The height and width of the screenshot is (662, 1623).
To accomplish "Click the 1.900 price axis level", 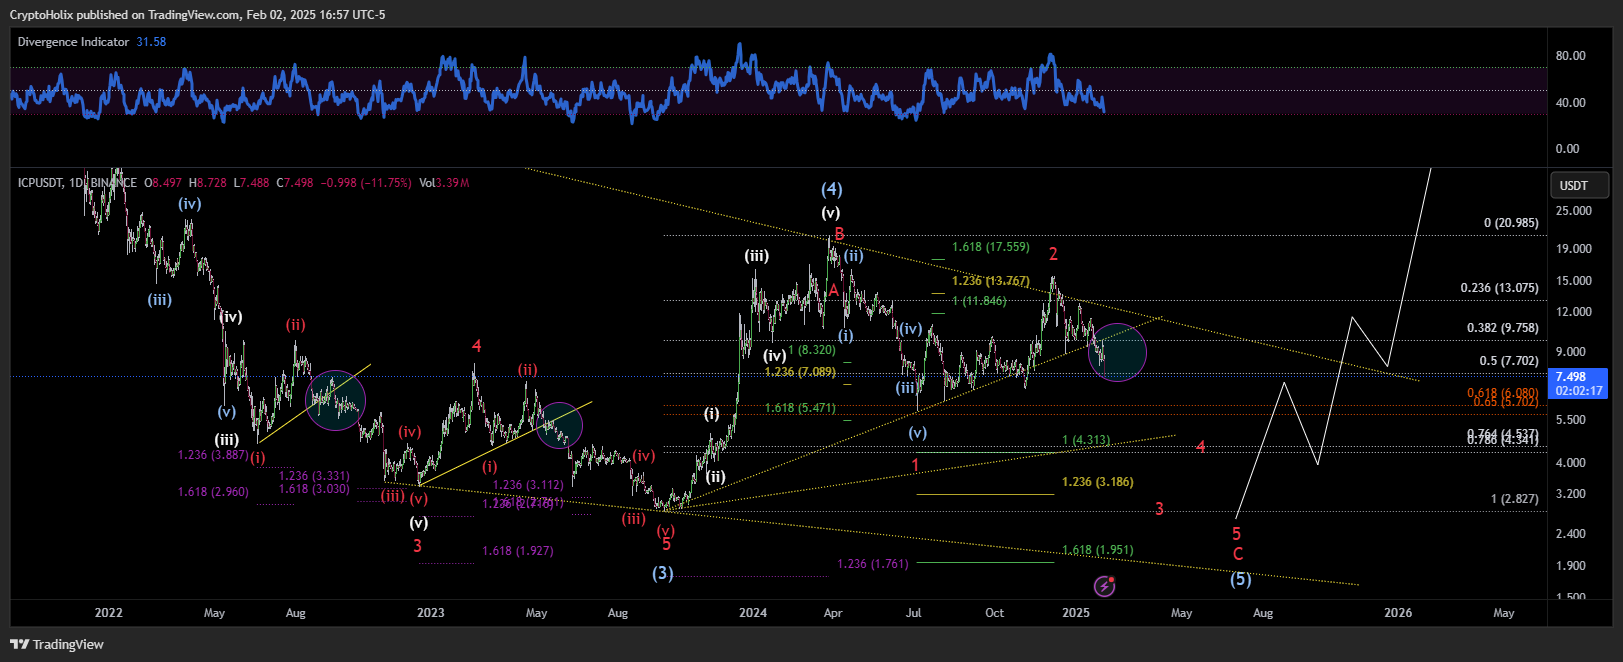I will click(1571, 566).
